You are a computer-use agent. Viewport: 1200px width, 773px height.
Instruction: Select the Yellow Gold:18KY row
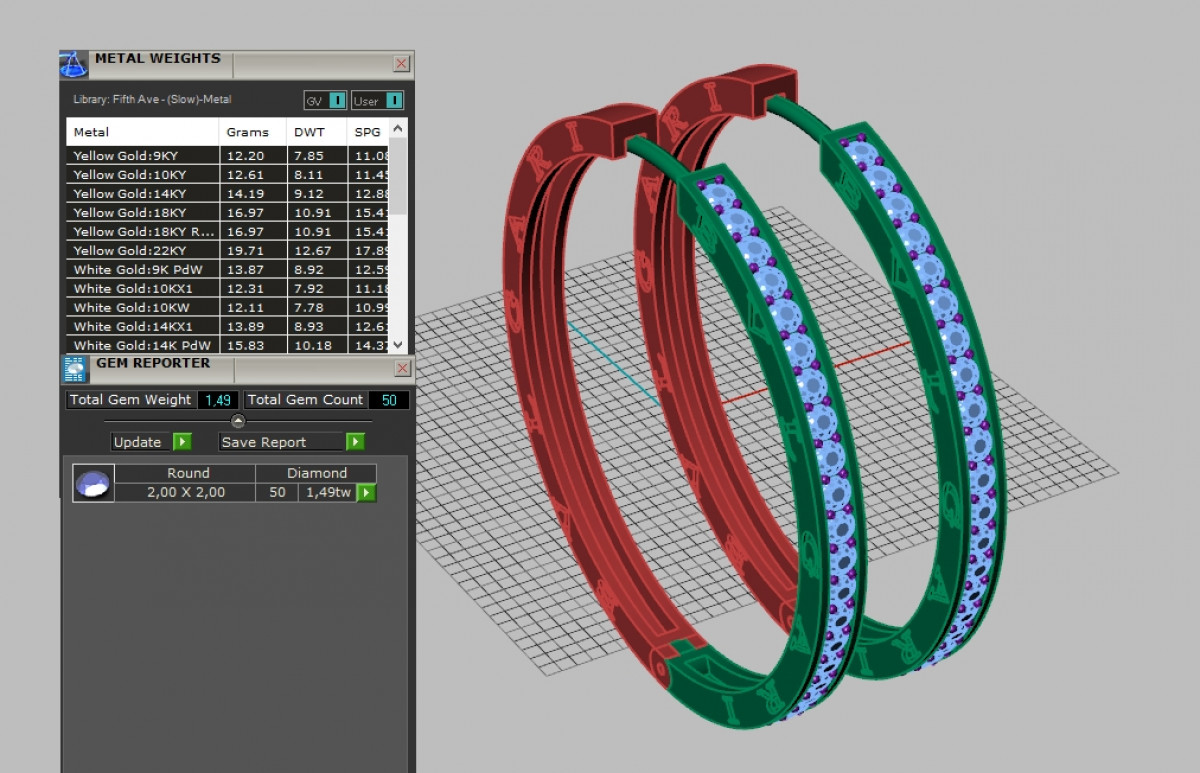(x=142, y=212)
